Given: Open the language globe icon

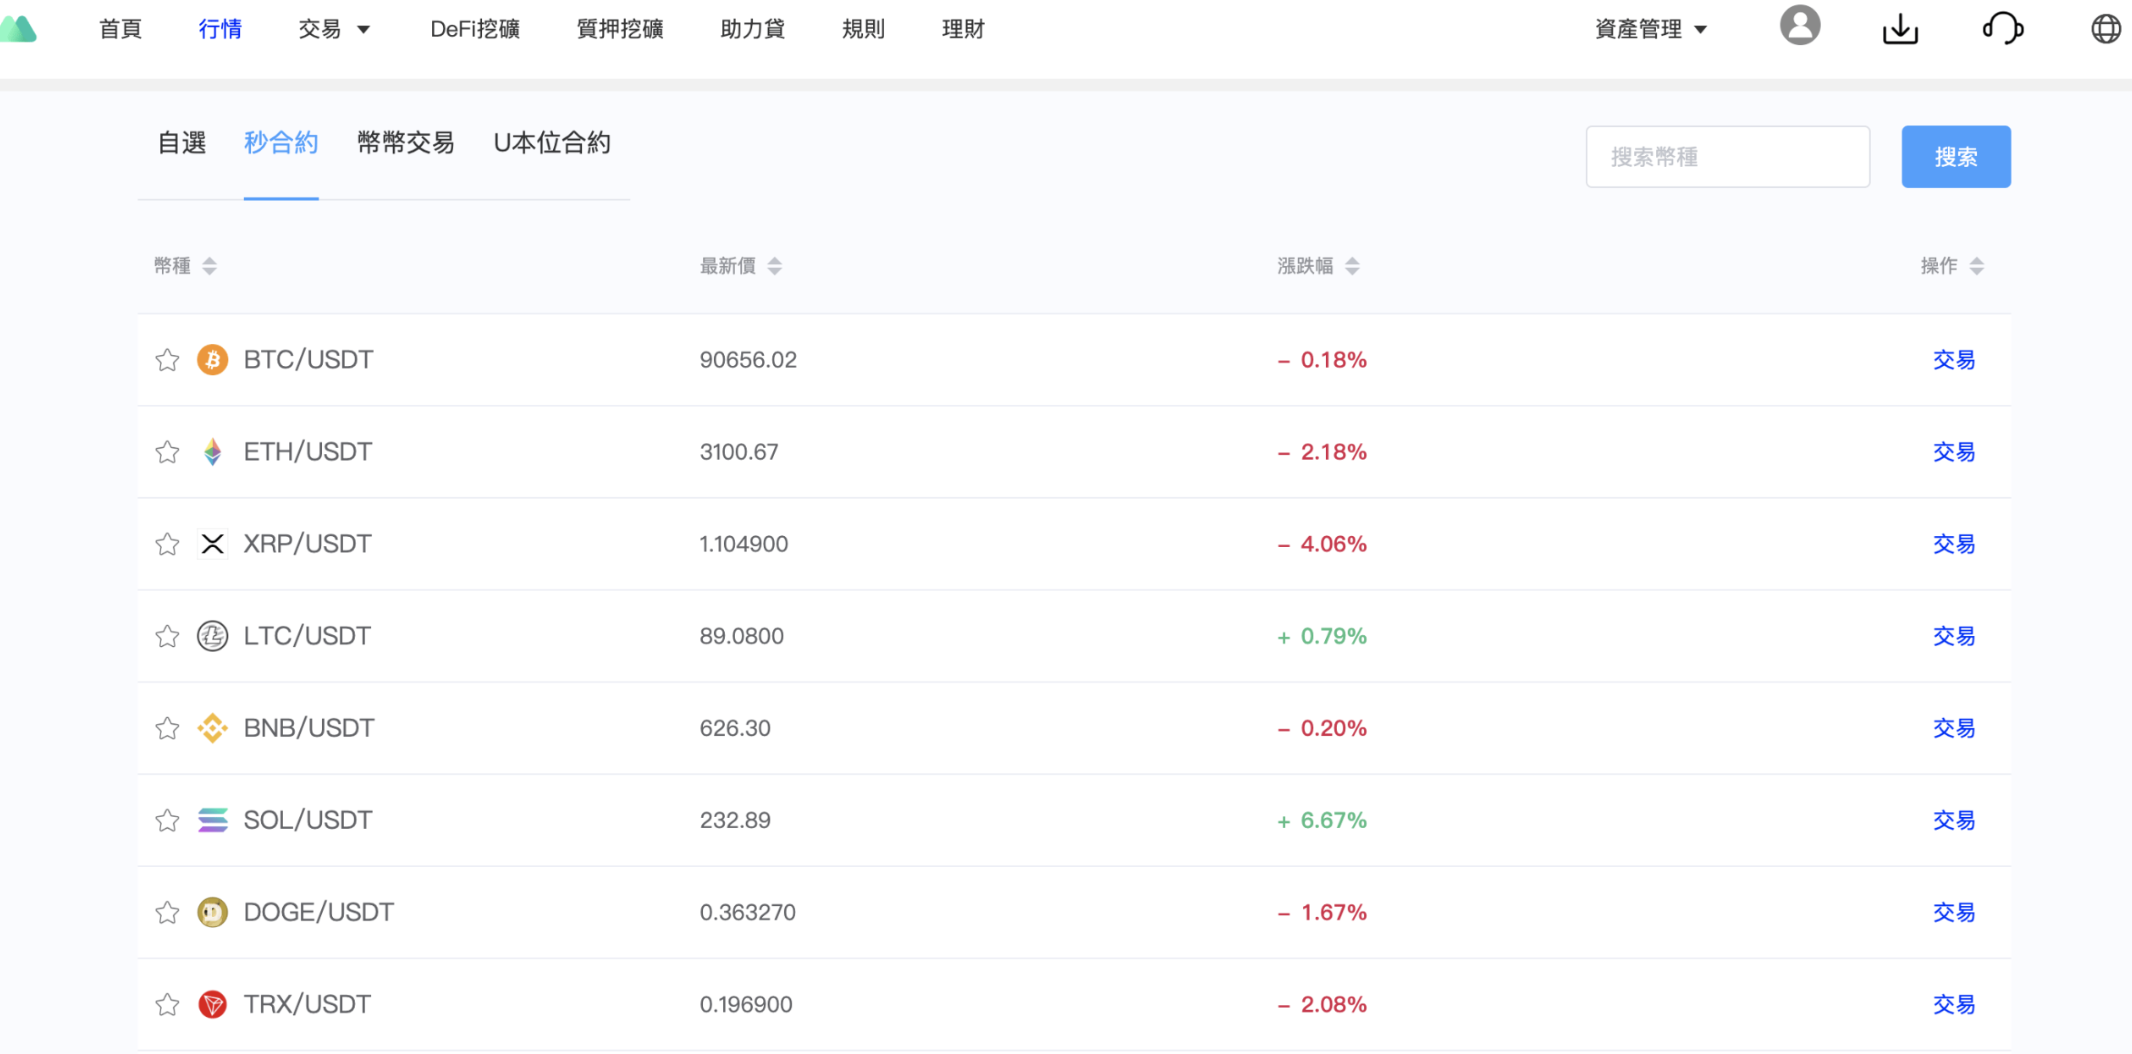Looking at the screenshot, I should (x=2106, y=28).
